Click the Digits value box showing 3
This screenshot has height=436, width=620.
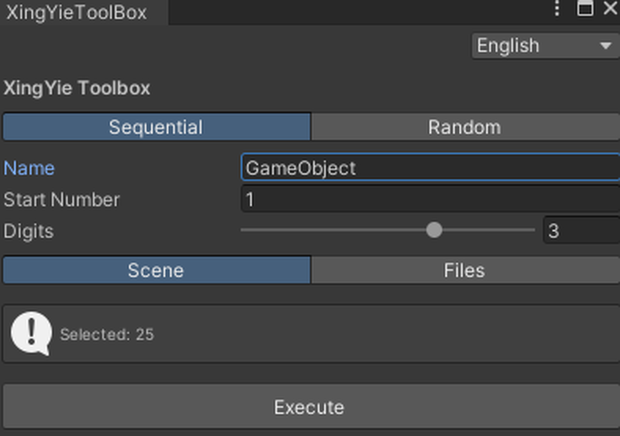click(x=582, y=230)
